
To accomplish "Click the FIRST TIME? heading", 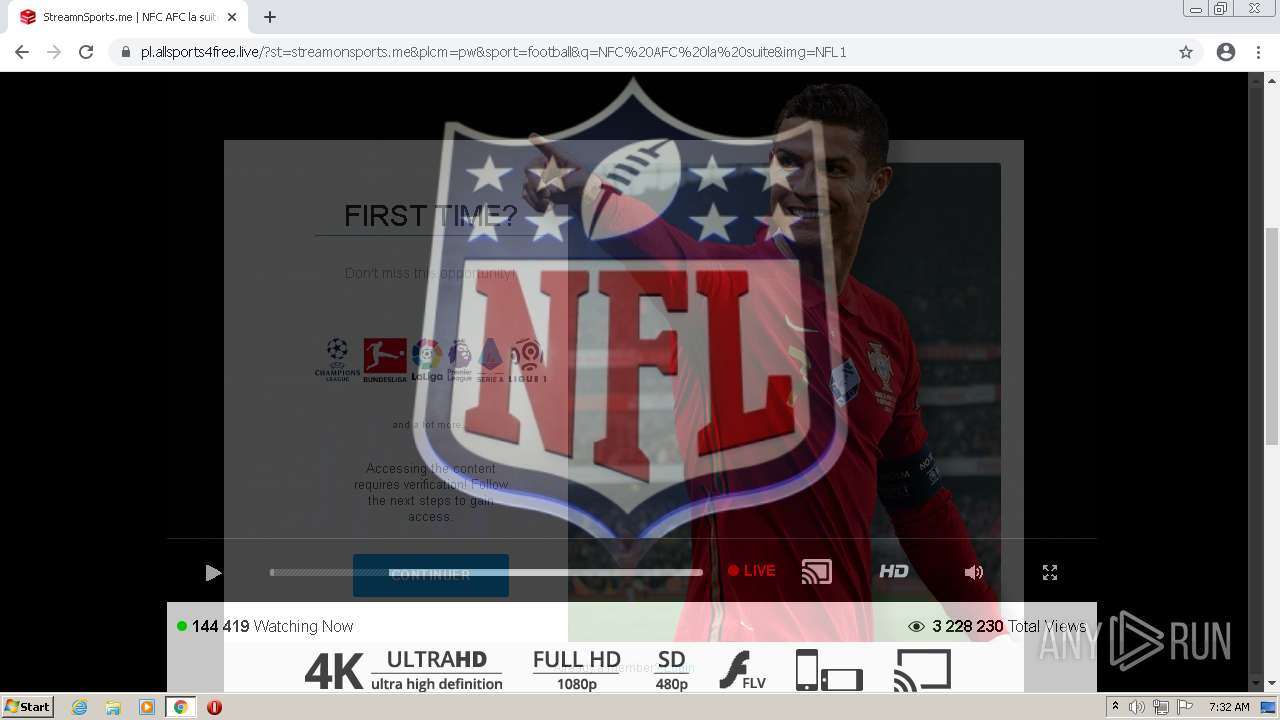I will click(431, 215).
